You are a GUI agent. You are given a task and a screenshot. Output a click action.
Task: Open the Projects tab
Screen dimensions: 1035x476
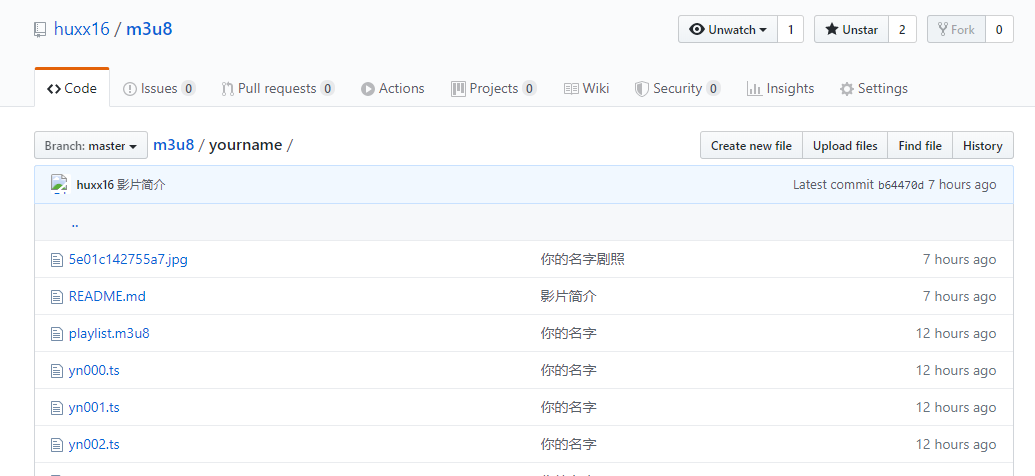[x=494, y=88]
